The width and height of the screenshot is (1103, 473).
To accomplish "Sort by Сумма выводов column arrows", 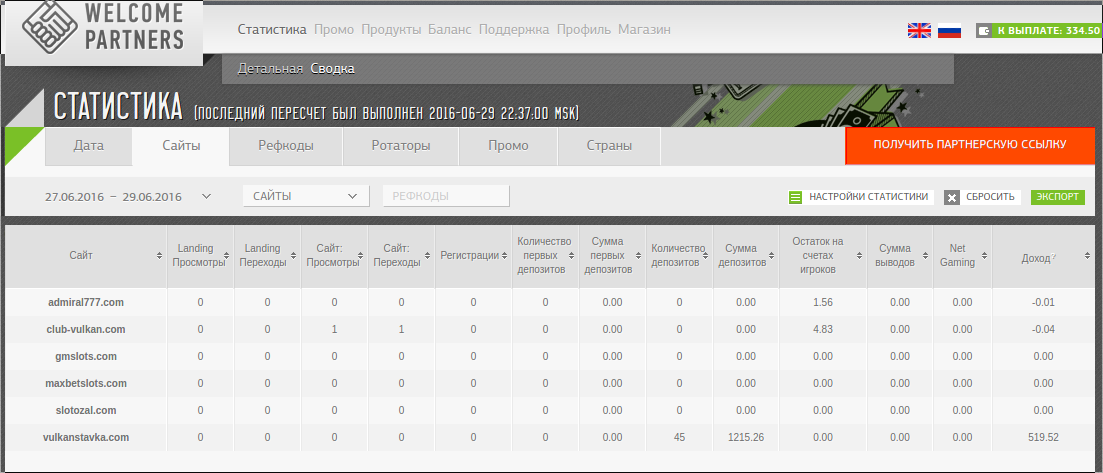I will click(x=926, y=256).
